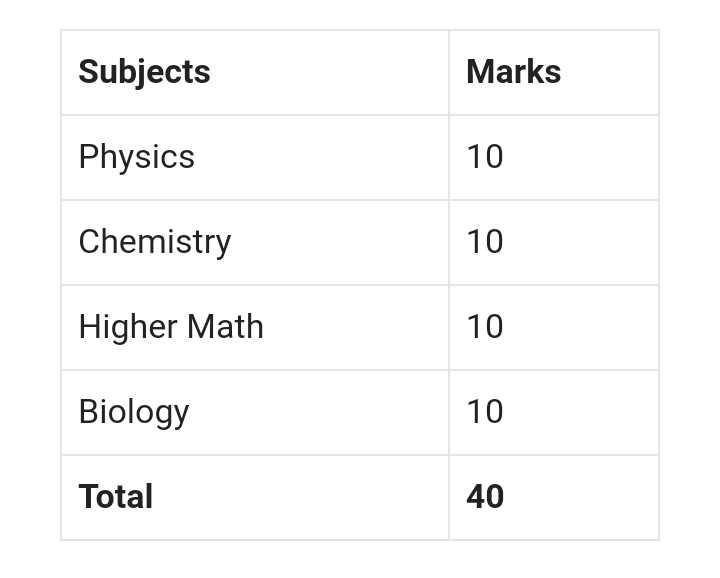
Task: Click the Higher Math marks value 10
Action: pyautogui.click(x=485, y=327)
